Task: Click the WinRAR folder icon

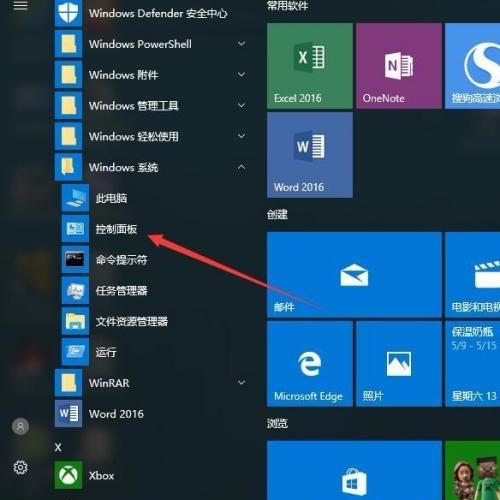Action: tap(68, 383)
